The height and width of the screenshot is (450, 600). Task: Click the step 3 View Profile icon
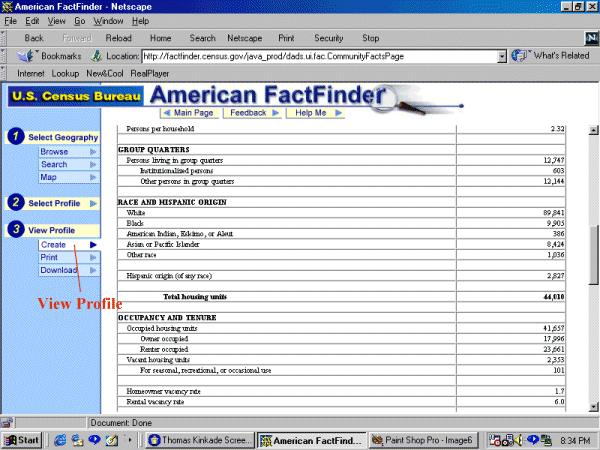(x=14, y=231)
